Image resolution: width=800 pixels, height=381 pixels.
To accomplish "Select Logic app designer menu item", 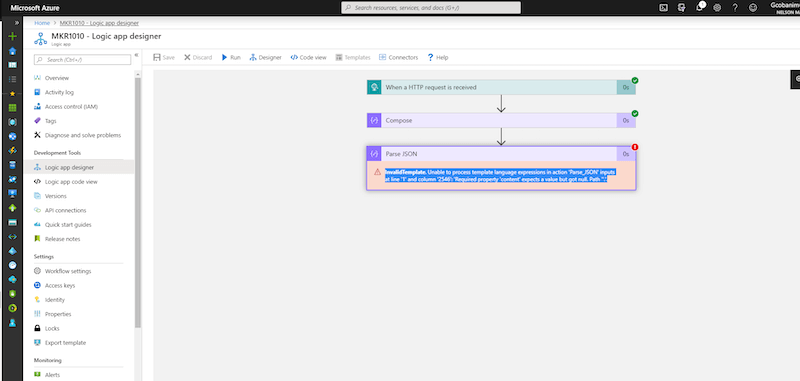I will [x=79, y=167].
